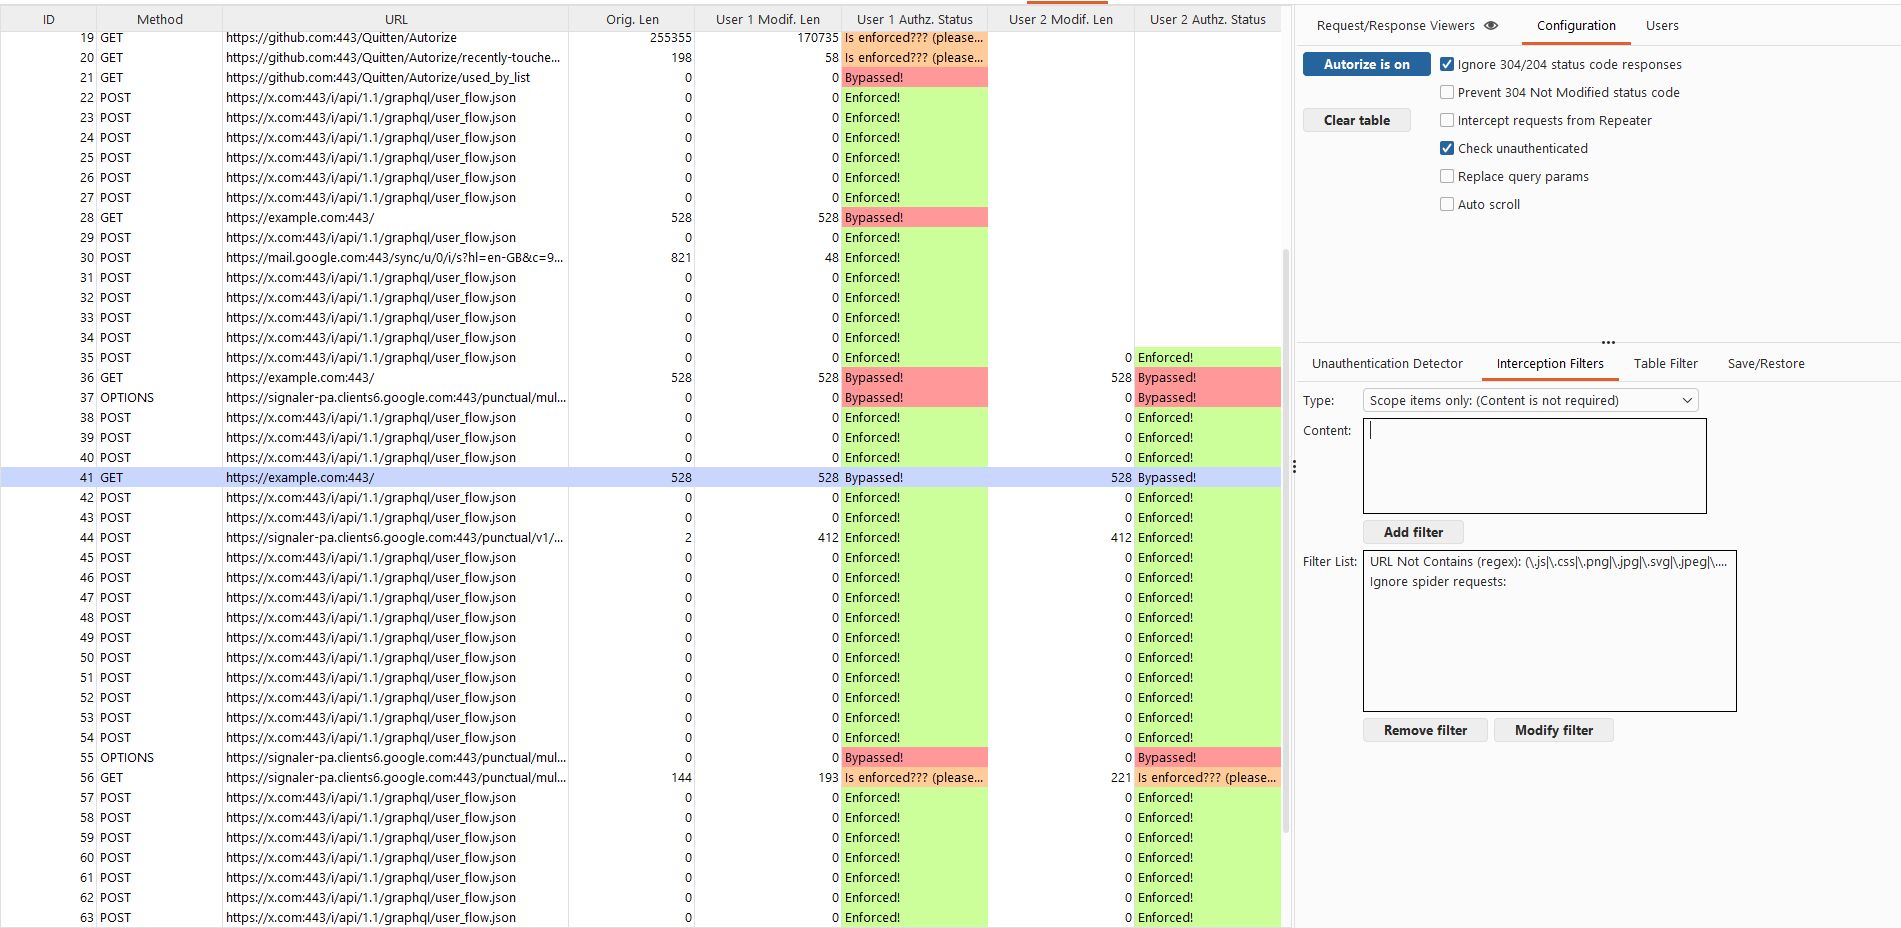
Task: Click the three-dot horizontal divider handle
Action: 1608,343
